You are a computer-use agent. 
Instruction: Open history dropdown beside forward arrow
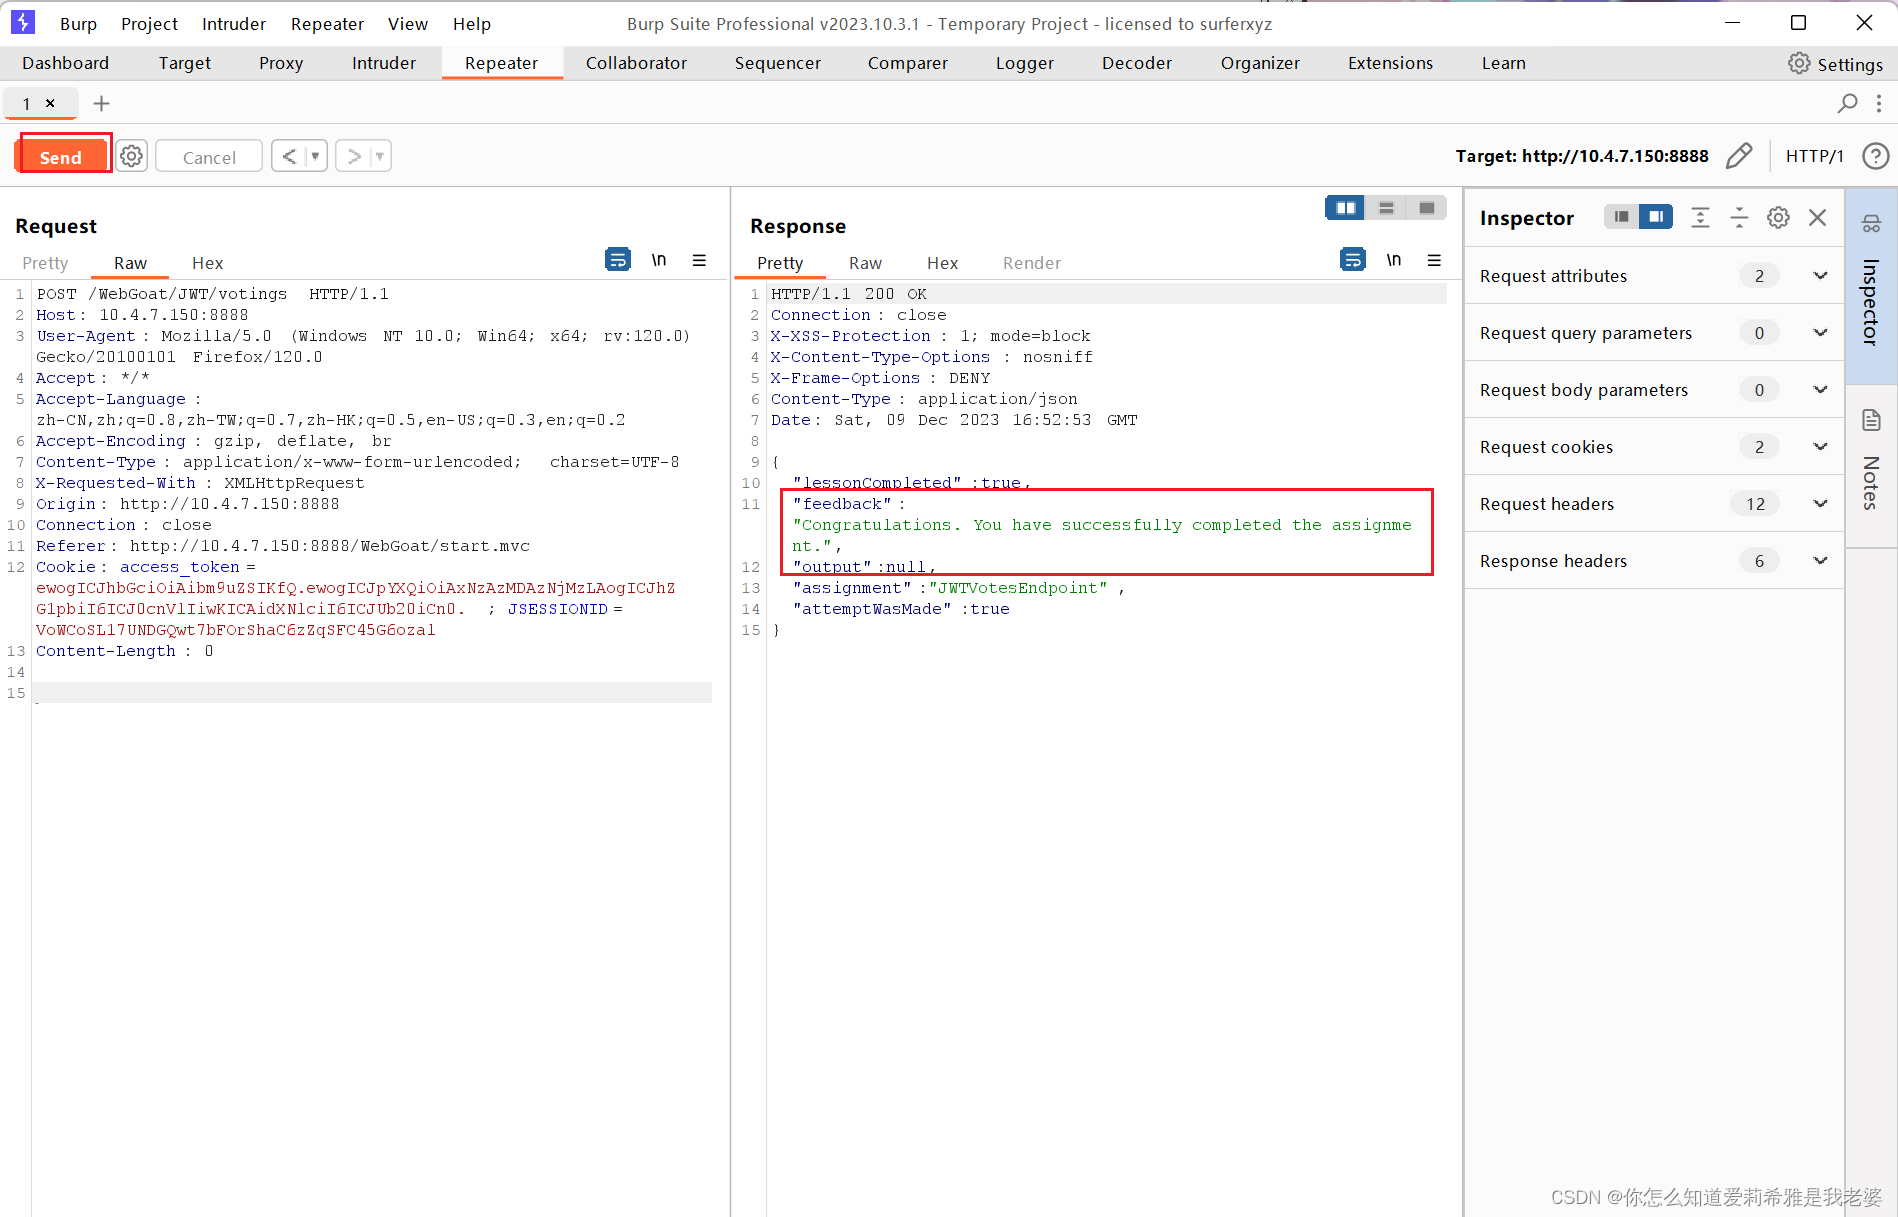pyautogui.click(x=380, y=156)
